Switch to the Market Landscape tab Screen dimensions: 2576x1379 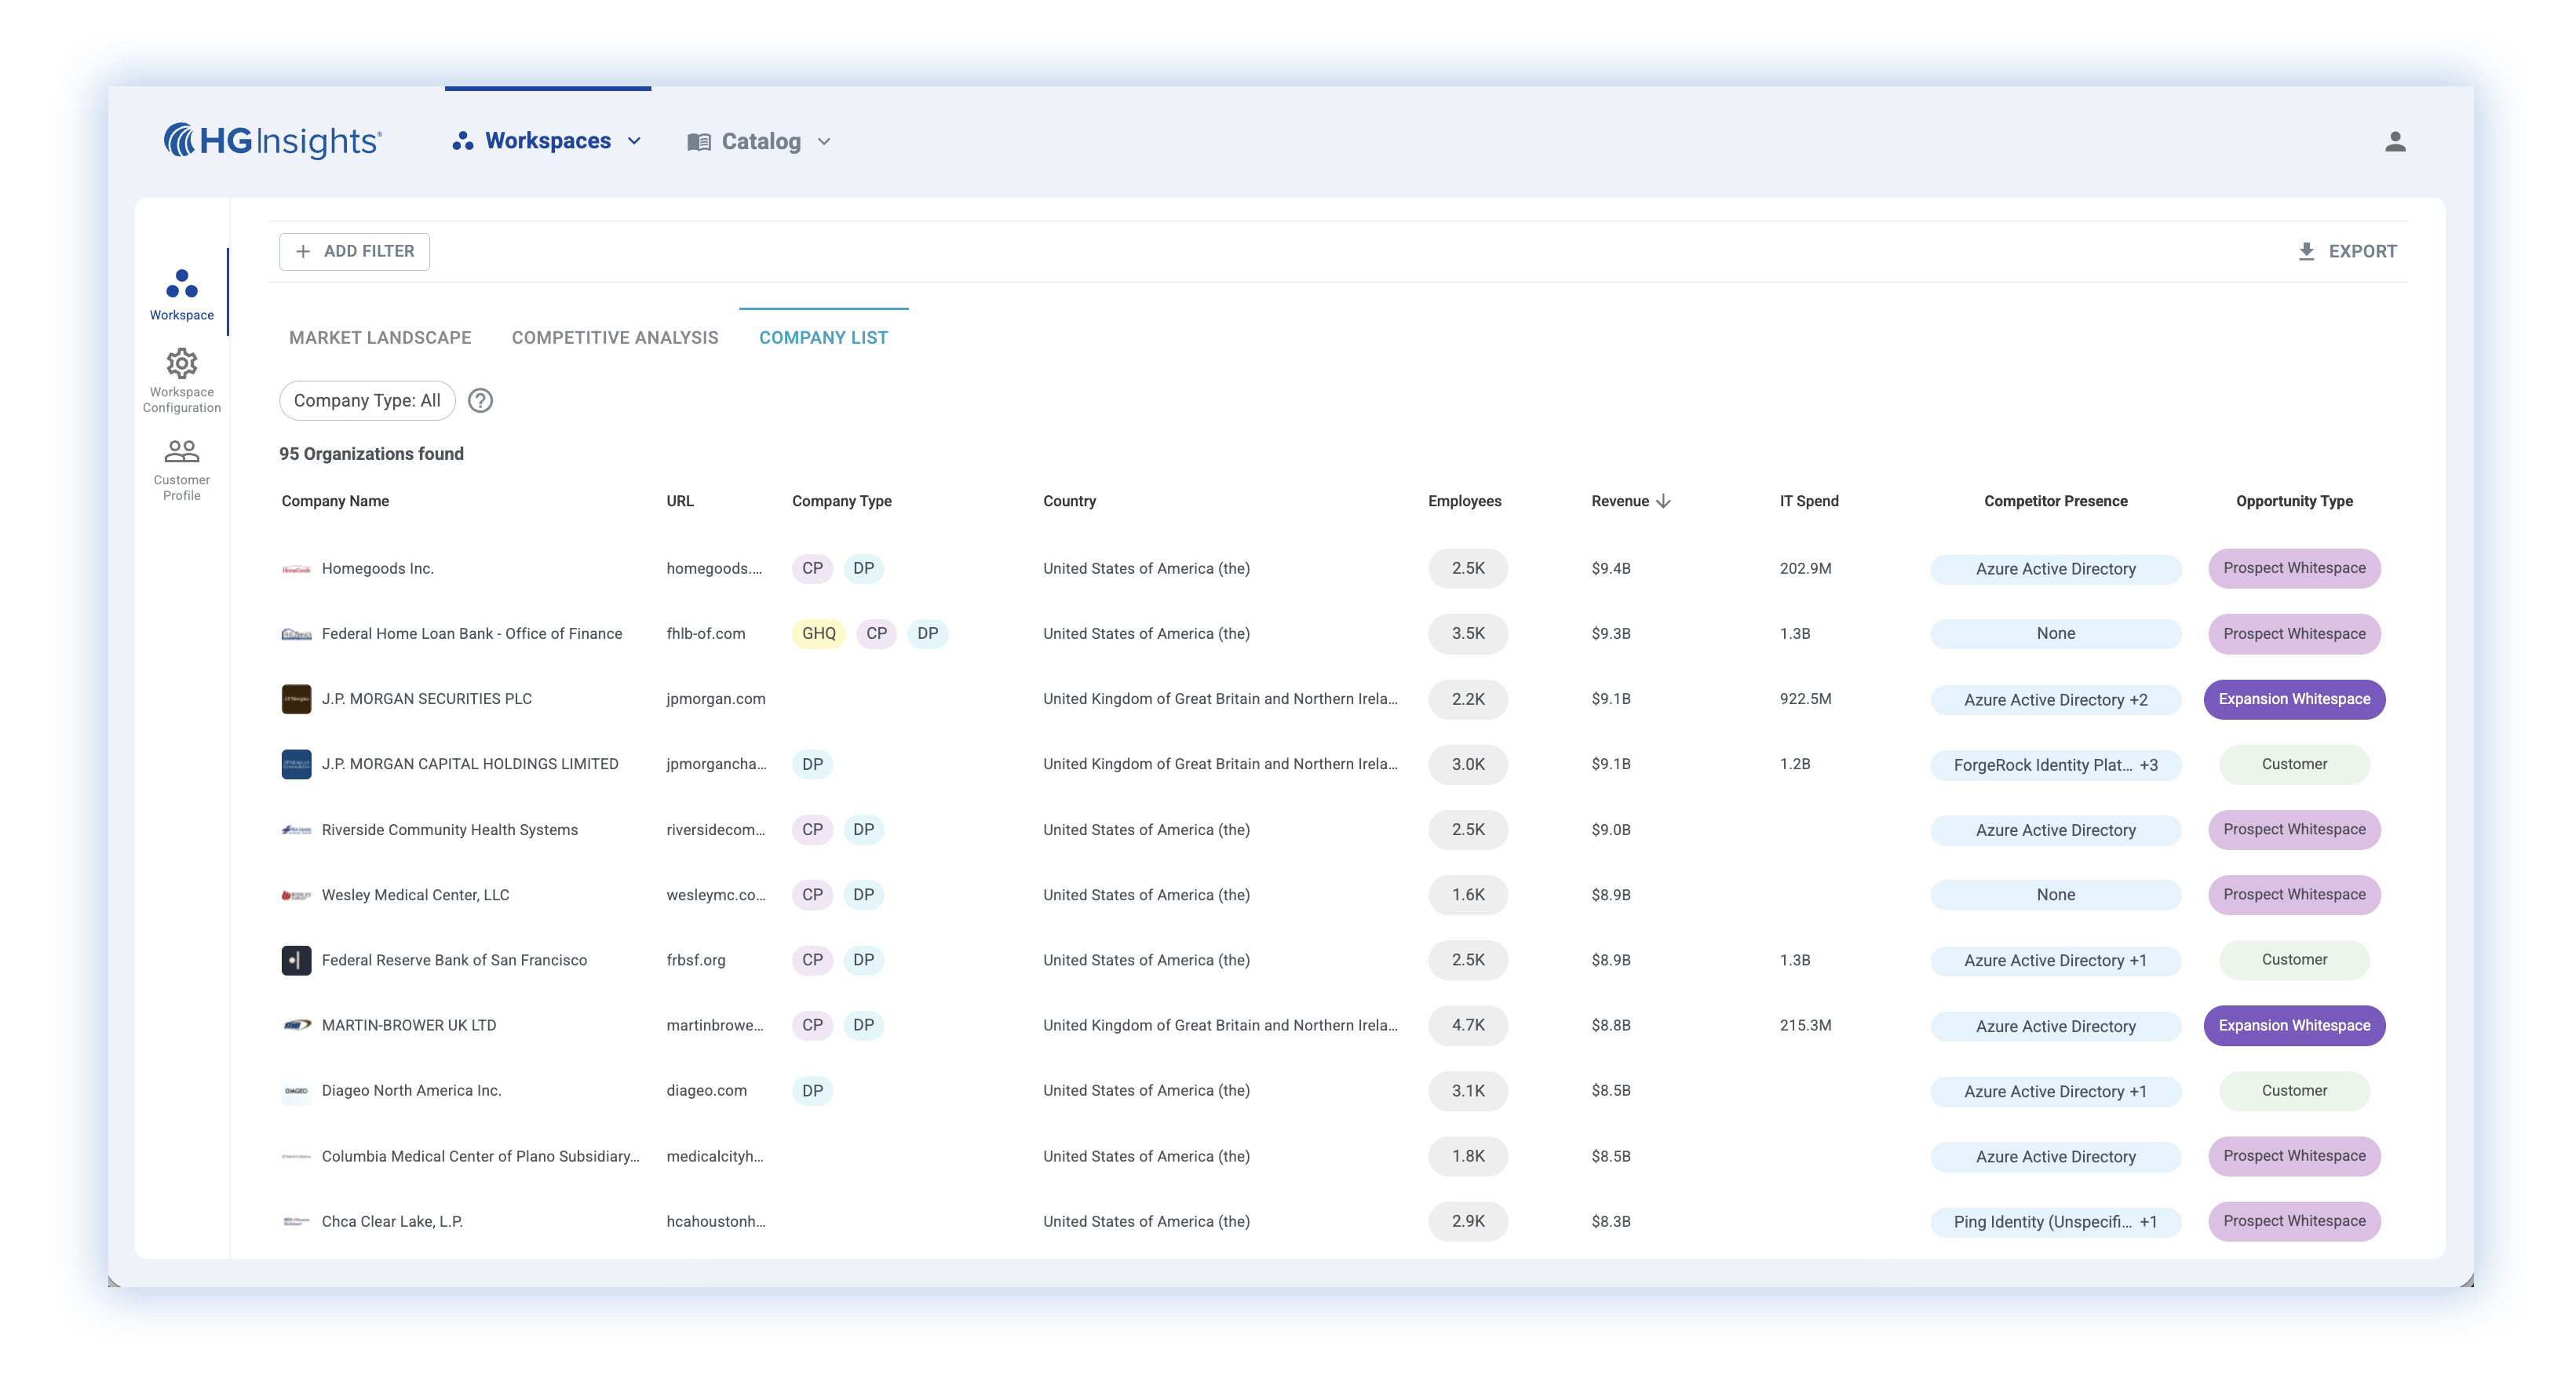[380, 338]
